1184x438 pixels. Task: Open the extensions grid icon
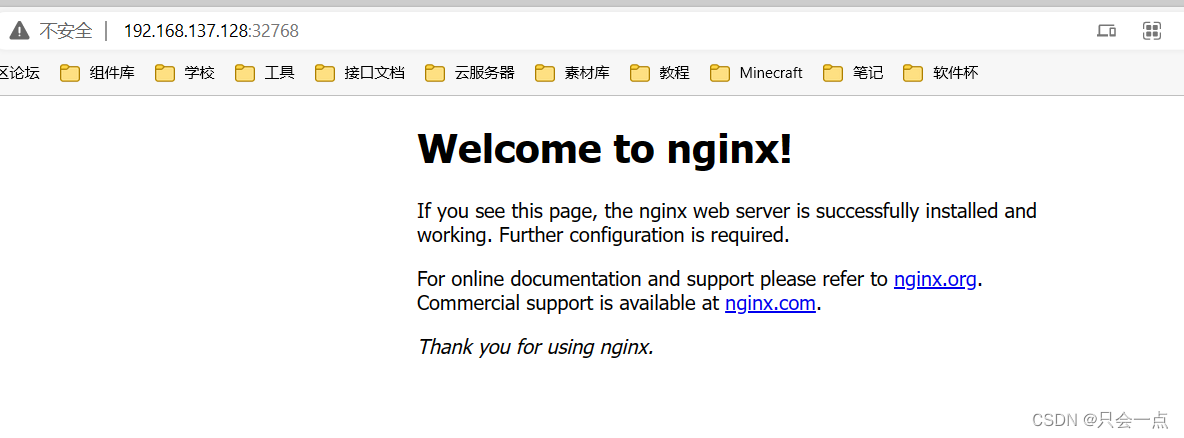[x=1152, y=31]
